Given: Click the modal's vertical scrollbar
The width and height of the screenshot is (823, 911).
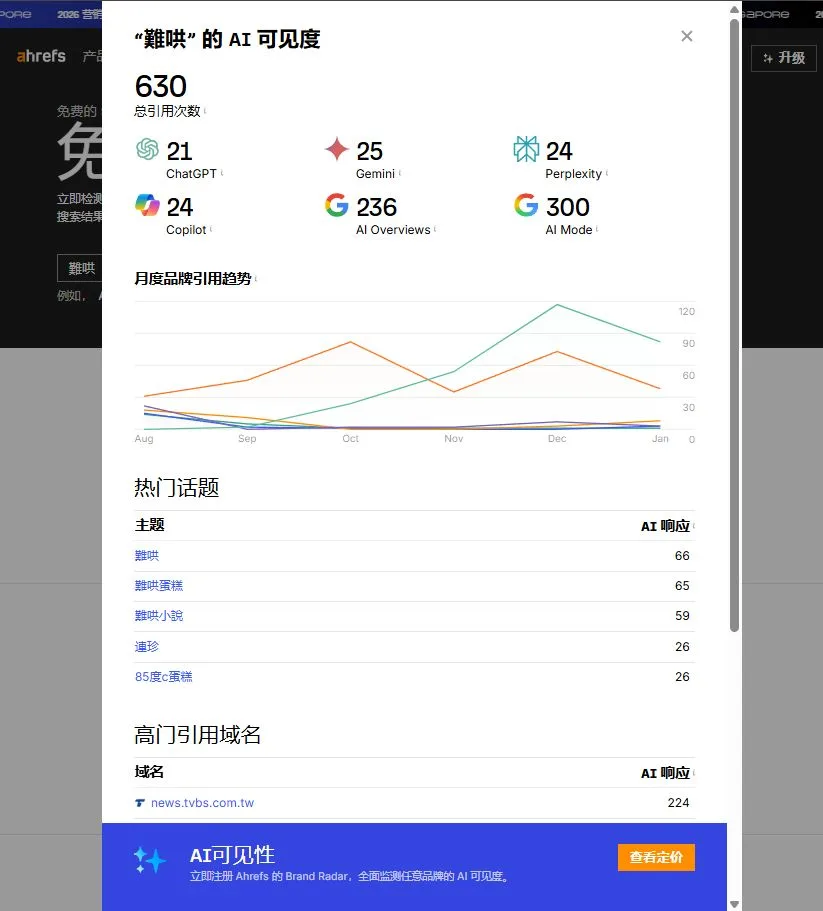Looking at the screenshot, I should tap(735, 320).
